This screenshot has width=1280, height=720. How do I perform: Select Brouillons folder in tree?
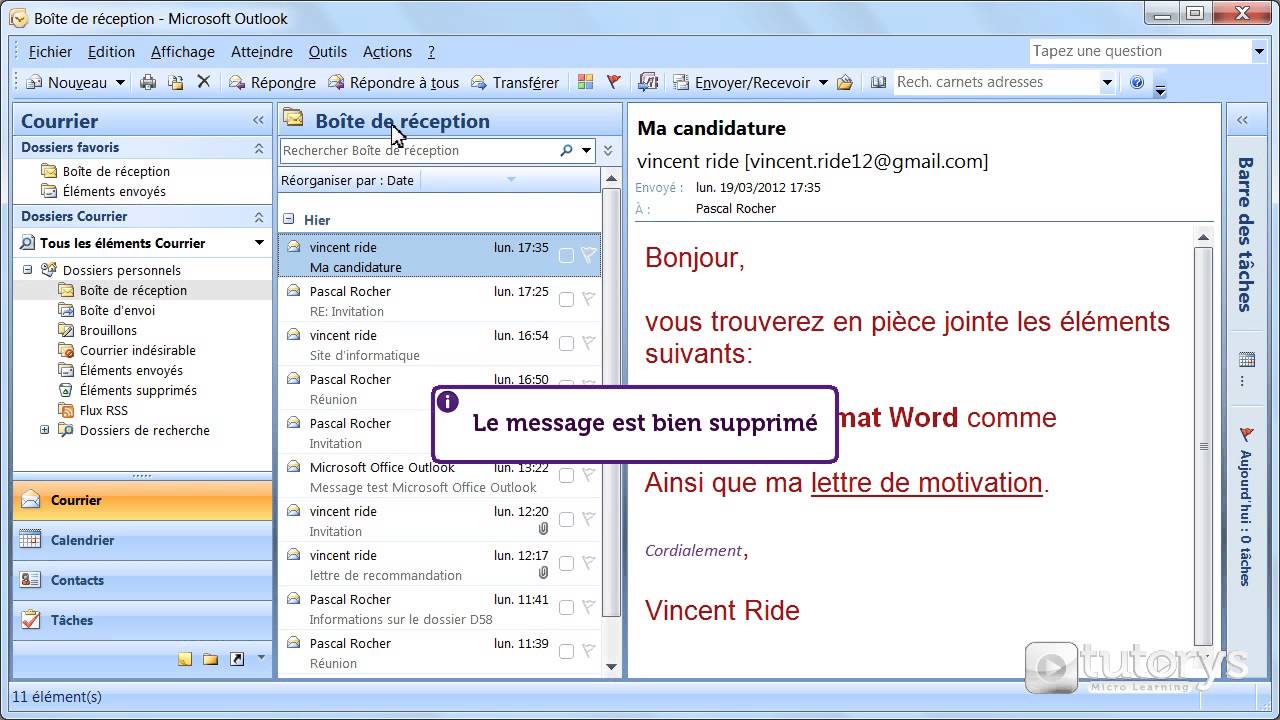[108, 330]
